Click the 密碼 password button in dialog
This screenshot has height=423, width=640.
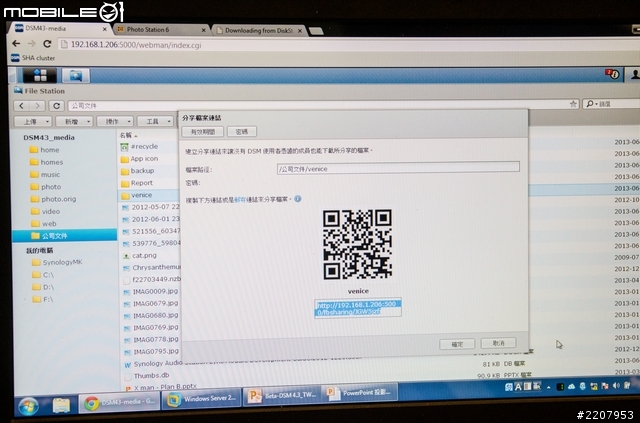click(242, 131)
